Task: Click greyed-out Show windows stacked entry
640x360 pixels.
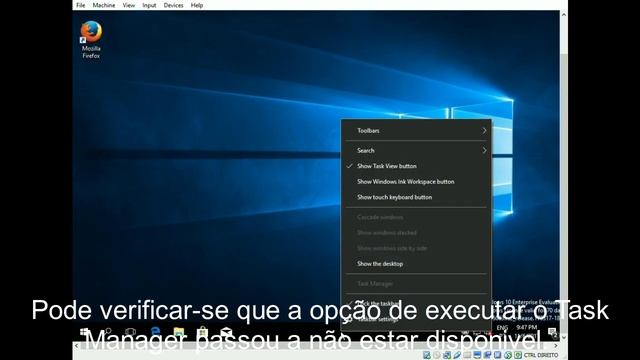Action: [416, 233]
